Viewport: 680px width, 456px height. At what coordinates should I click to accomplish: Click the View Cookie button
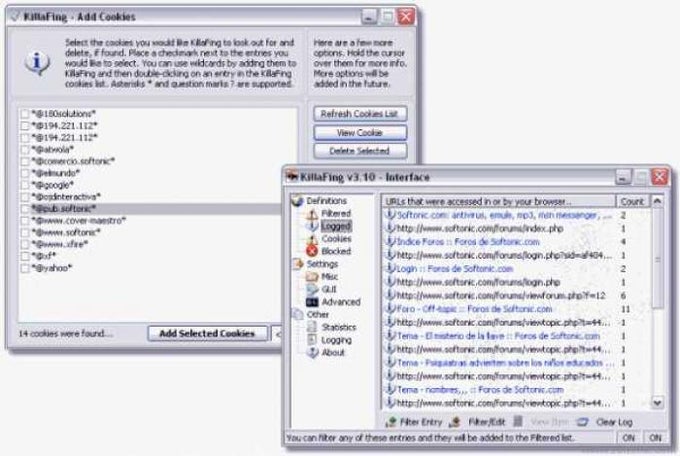[360, 133]
